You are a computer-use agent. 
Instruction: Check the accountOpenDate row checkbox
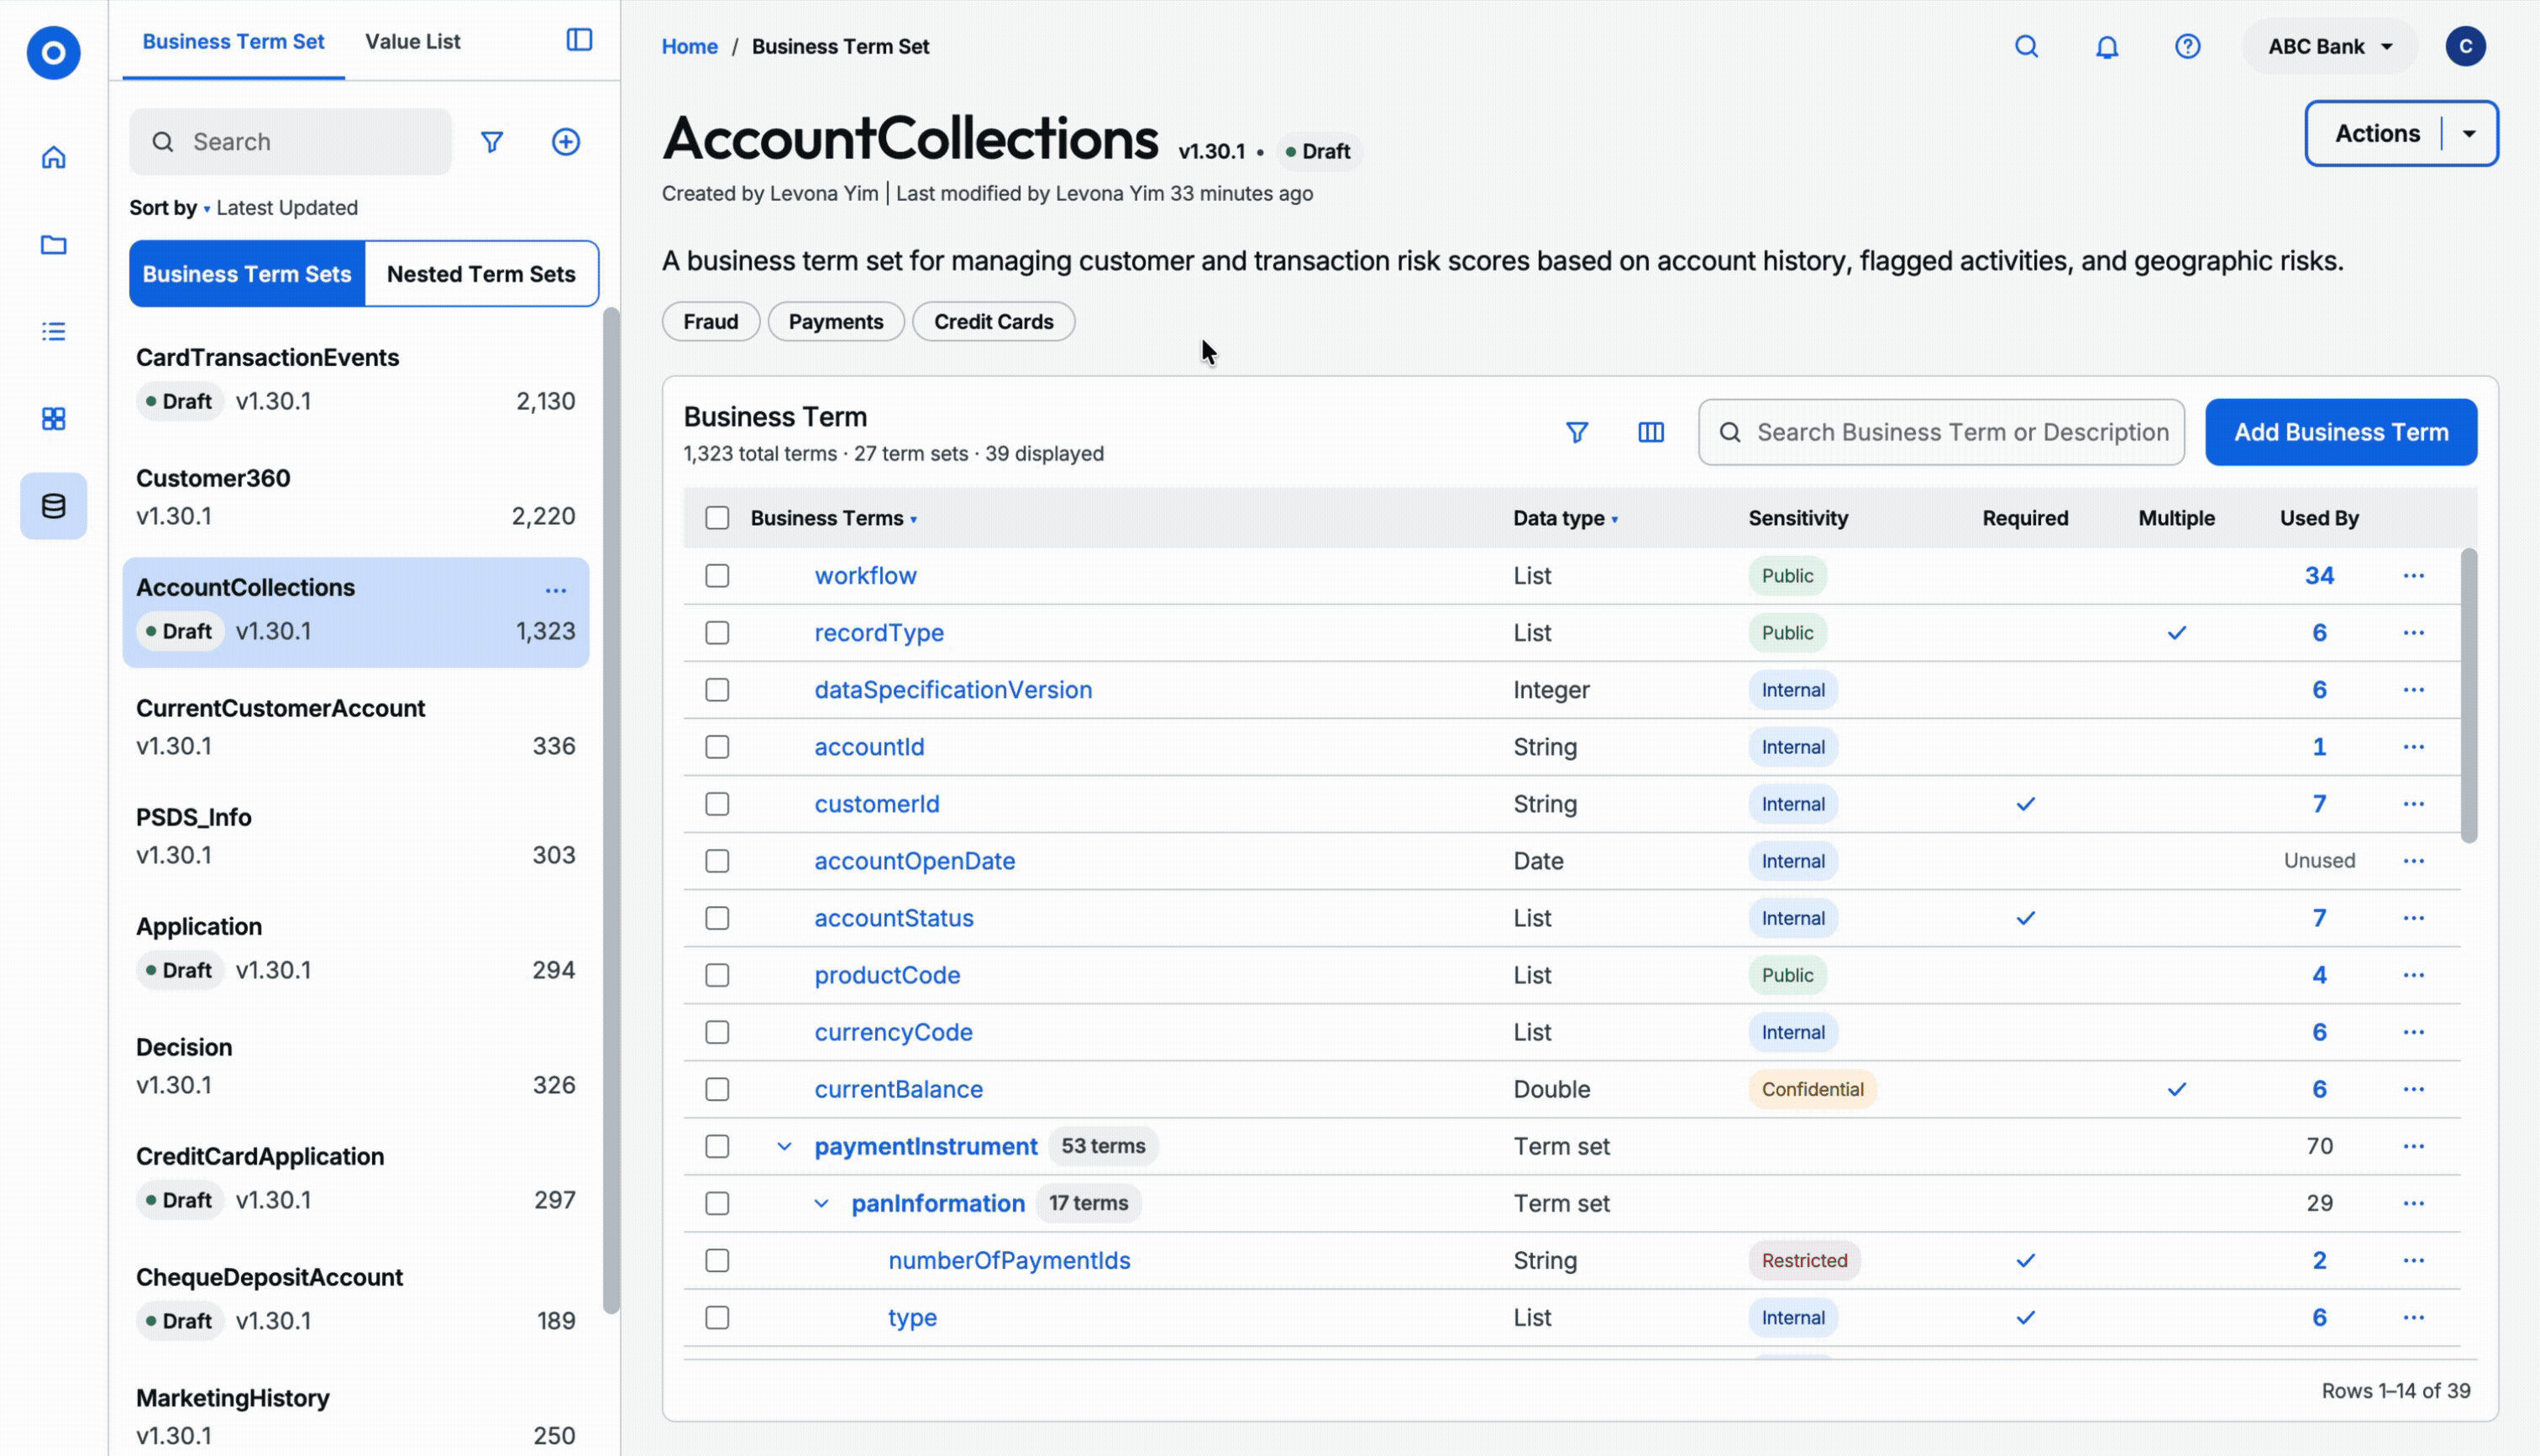point(717,861)
